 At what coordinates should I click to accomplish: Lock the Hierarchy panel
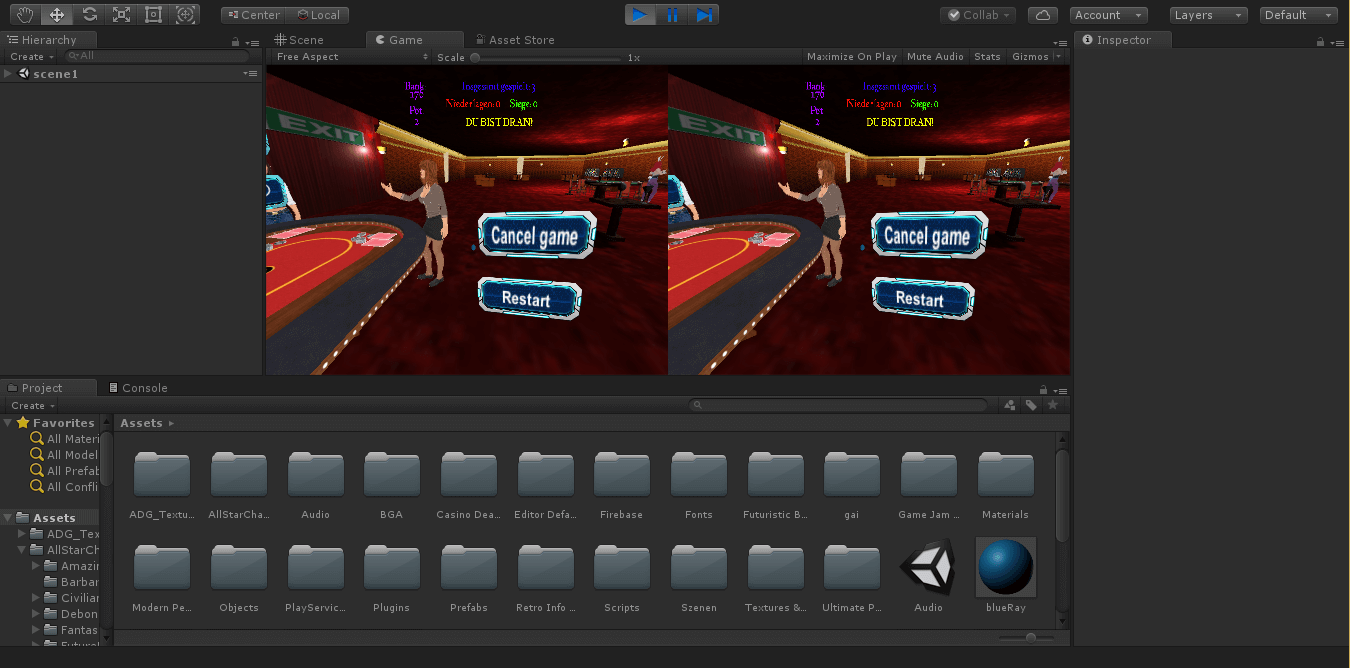[236, 42]
